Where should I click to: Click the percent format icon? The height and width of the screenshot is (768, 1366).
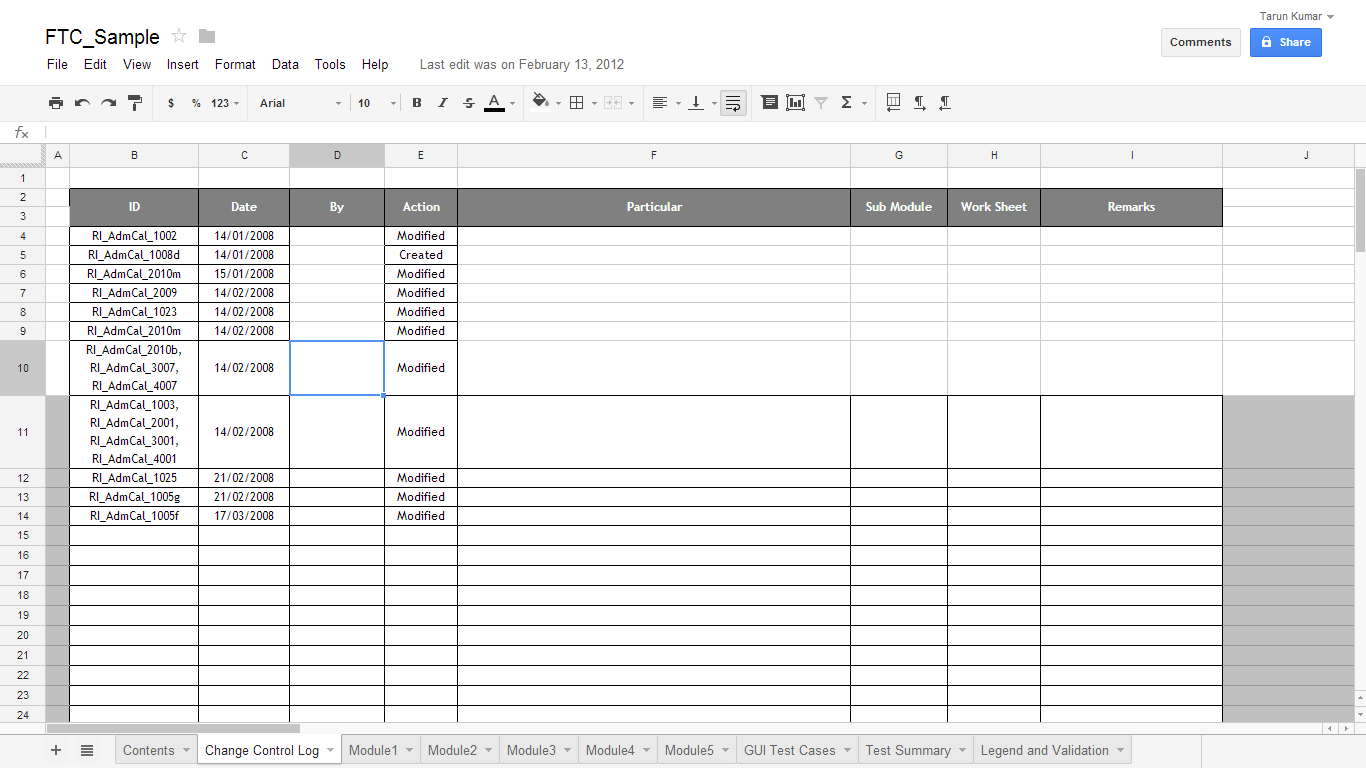coord(194,102)
